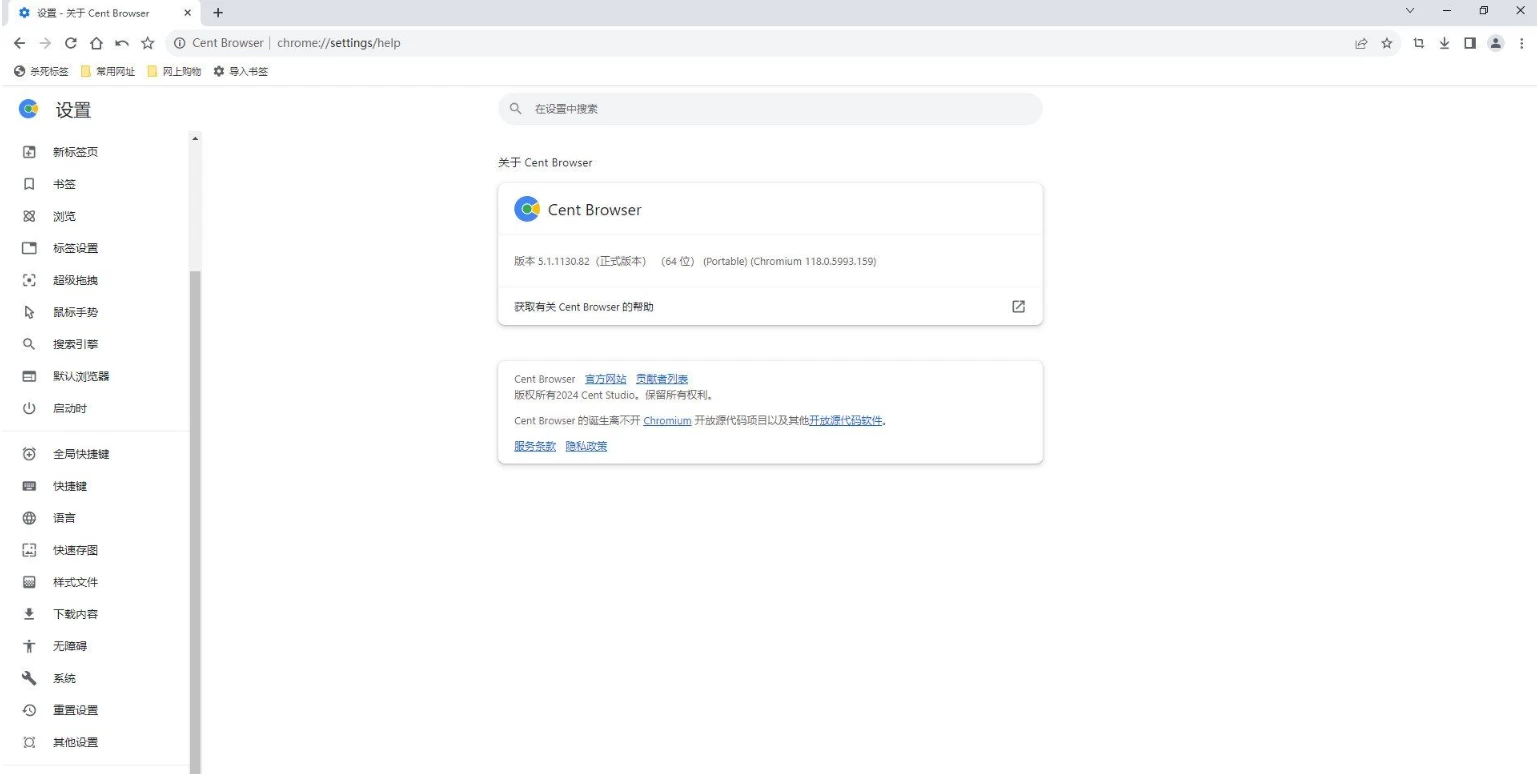Open the profile avatar icon

coord(1498,43)
